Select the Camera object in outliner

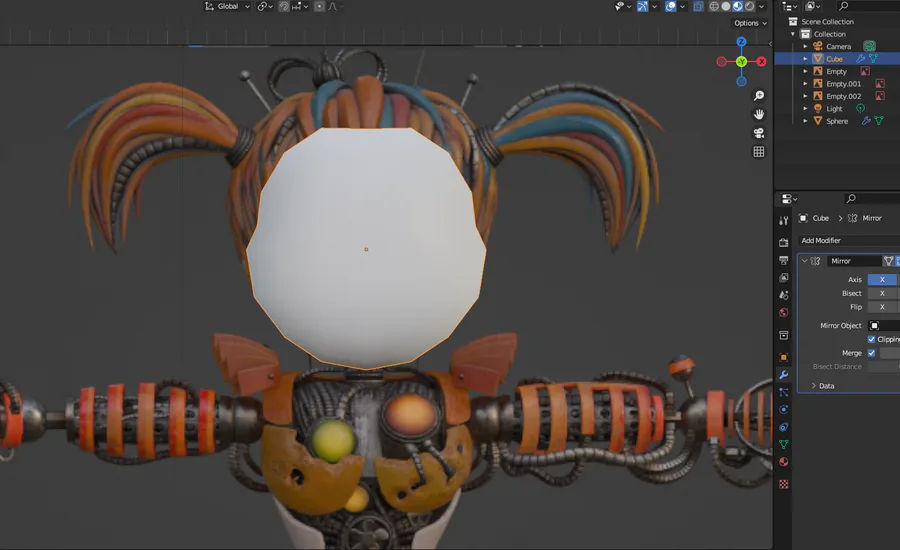pyautogui.click(x=839, y=47)
